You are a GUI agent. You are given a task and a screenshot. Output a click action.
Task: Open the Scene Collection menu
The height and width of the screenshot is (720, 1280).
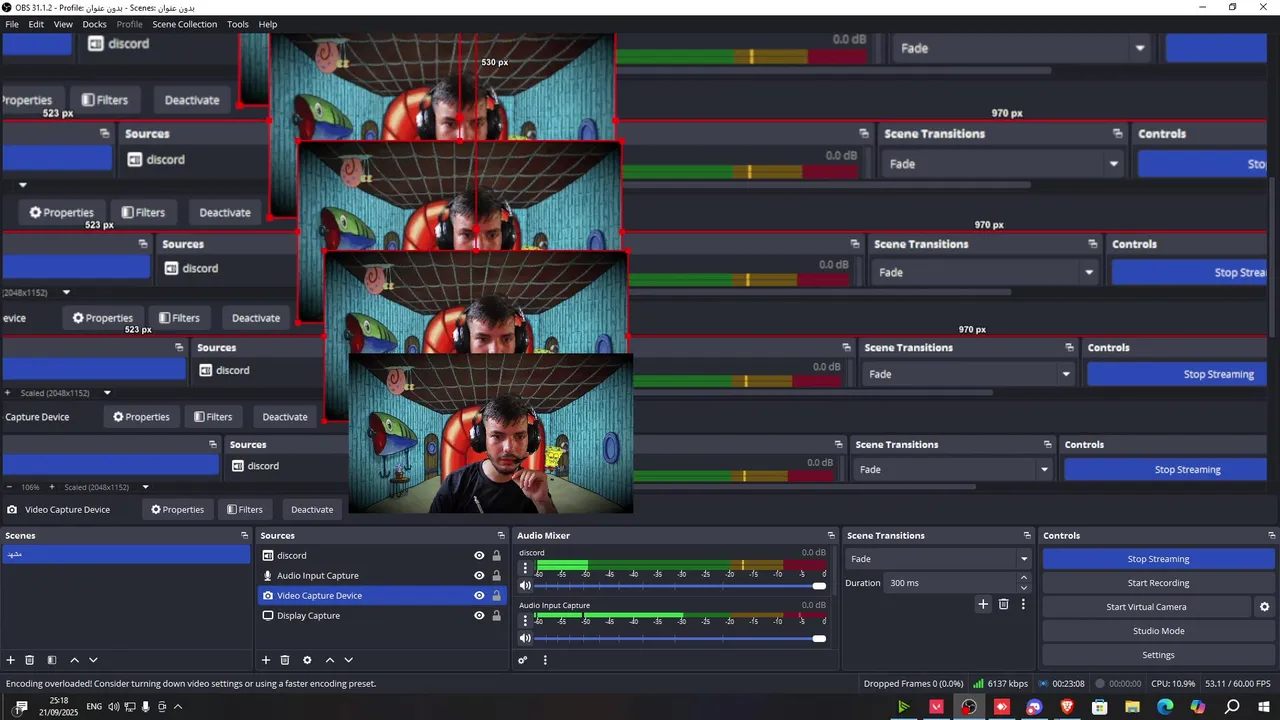point(184,24)
